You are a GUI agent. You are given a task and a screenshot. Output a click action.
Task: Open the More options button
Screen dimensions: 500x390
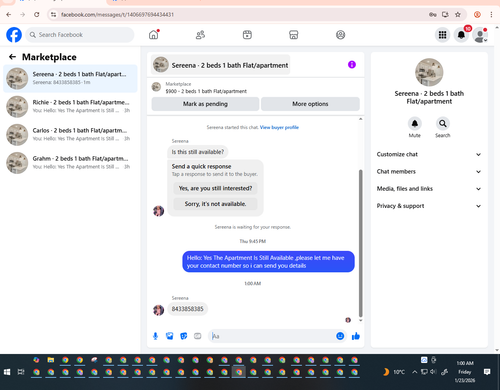click(x=310, y=104)
